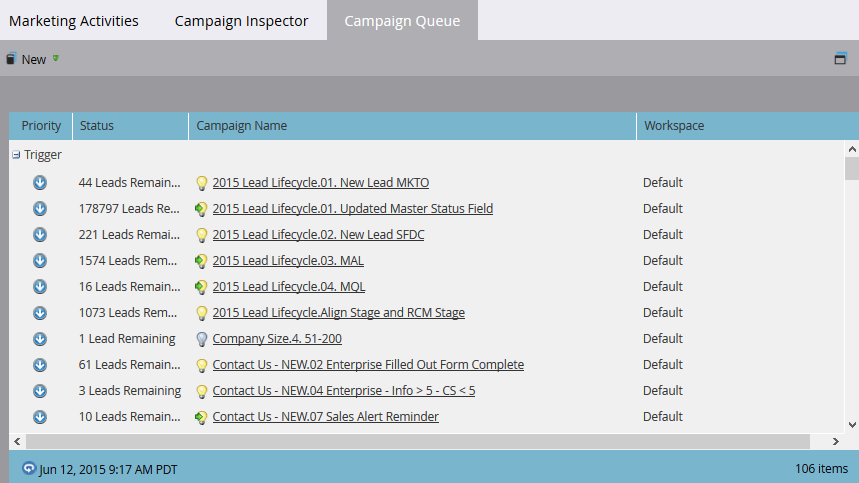Click priority arrow for 03. MAL row
The image size is (859, 483).
click(39, 261)
